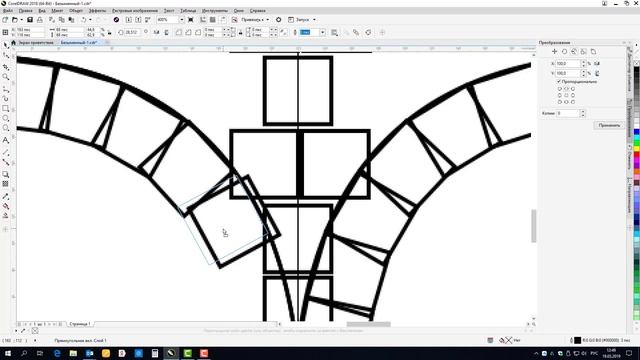Click the Копии count stepper
Screen dimensions: 640x360
[x=583, y=113]
